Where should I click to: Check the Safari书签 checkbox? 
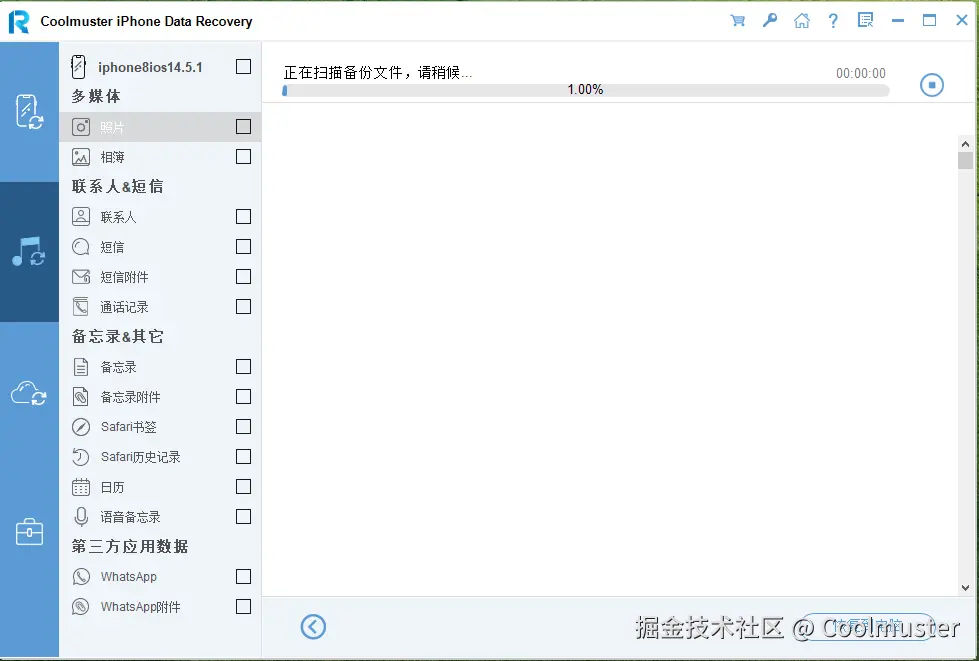[x=243, y=426]
